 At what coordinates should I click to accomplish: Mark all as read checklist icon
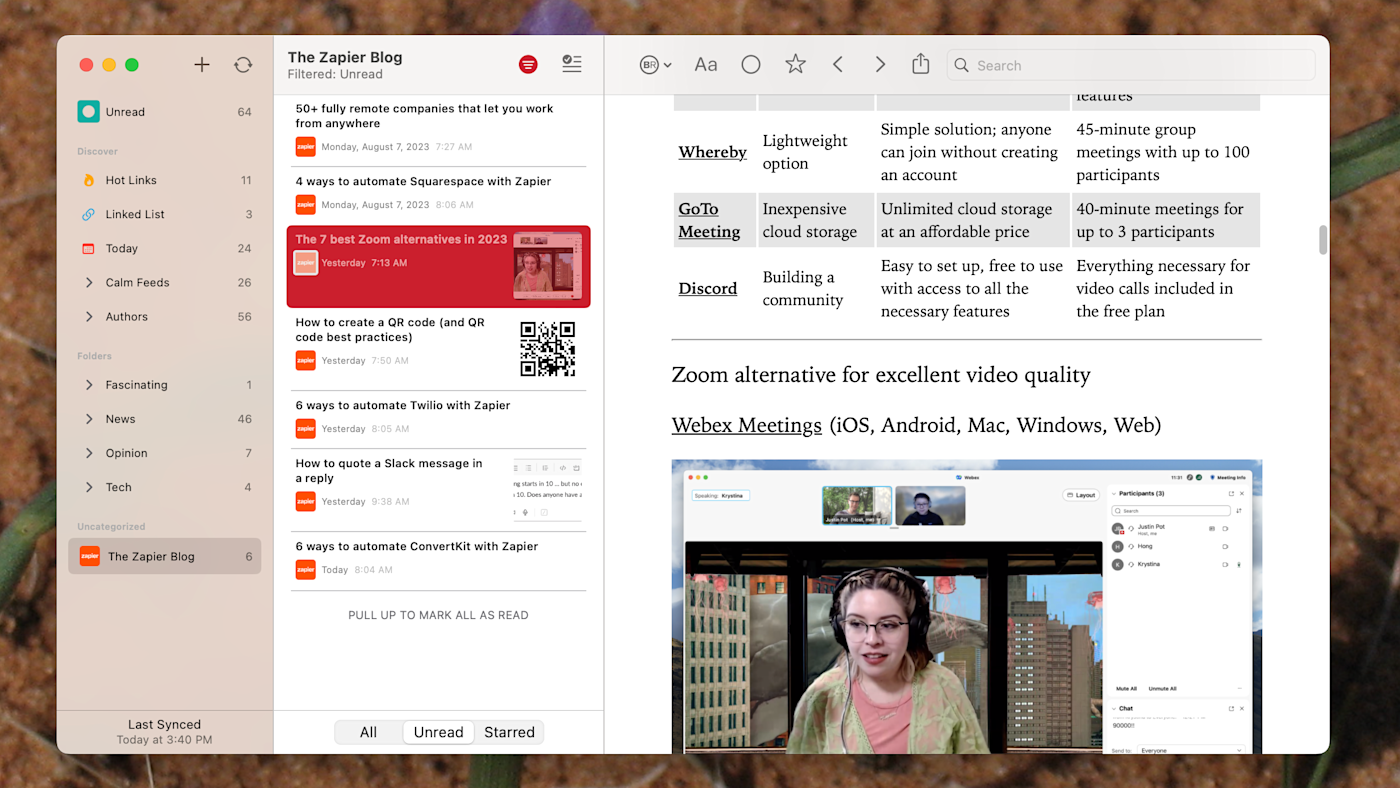coord(572,65)
